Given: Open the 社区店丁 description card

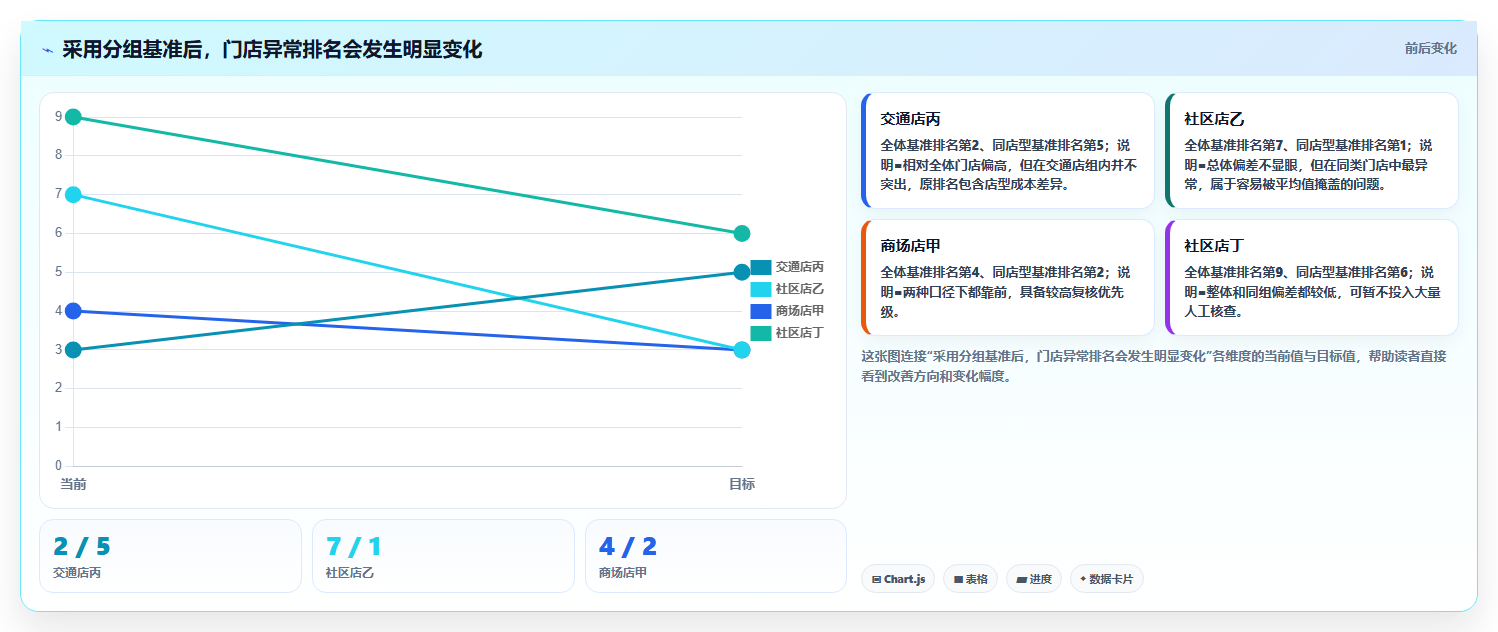Looking at the screenshot, I should pos(1311,277).
